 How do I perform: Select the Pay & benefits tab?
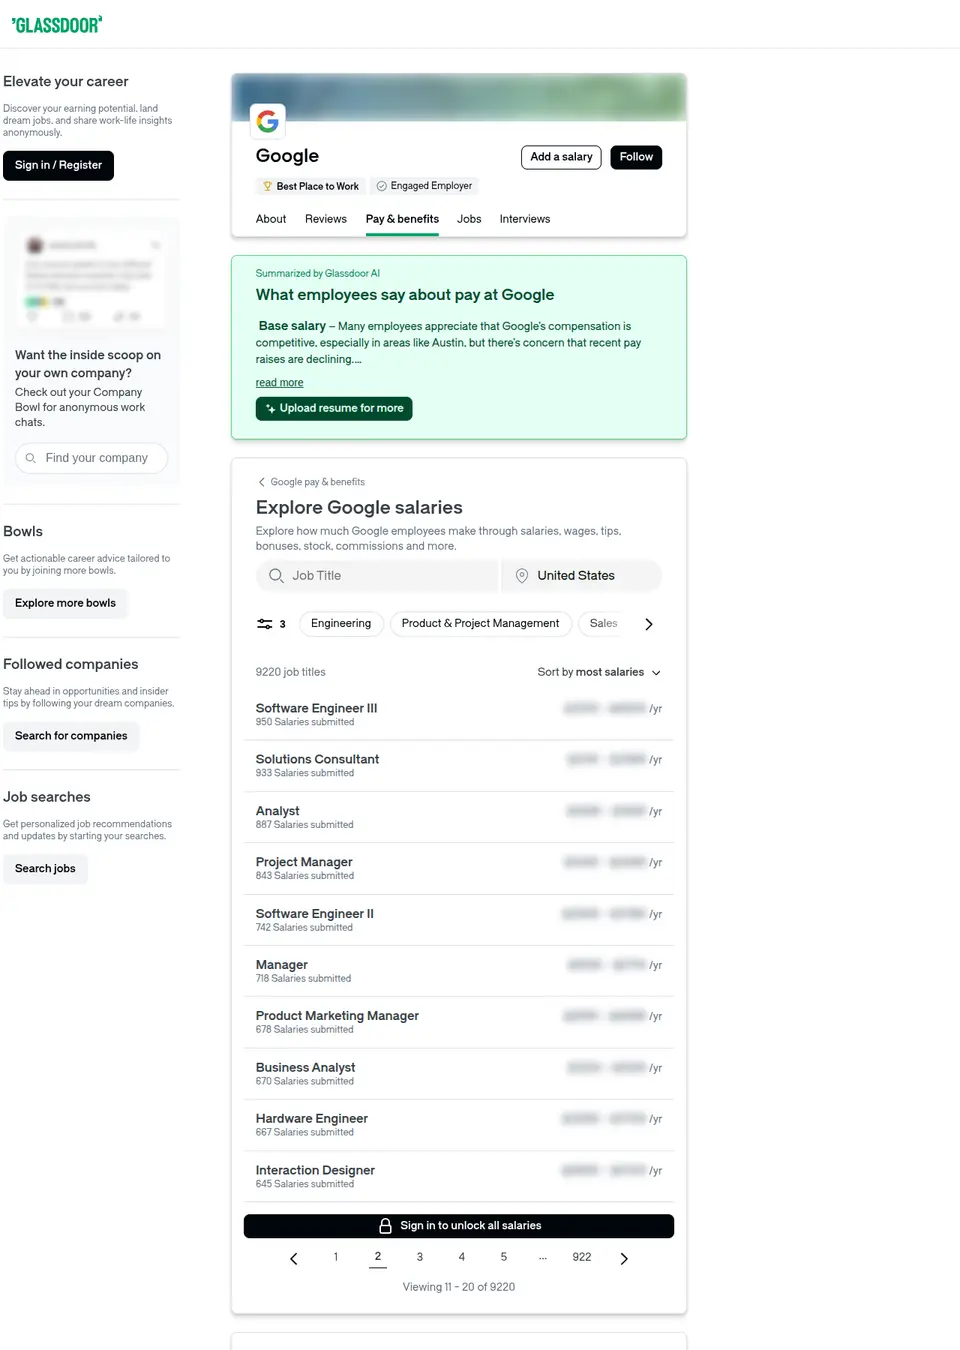402,219
